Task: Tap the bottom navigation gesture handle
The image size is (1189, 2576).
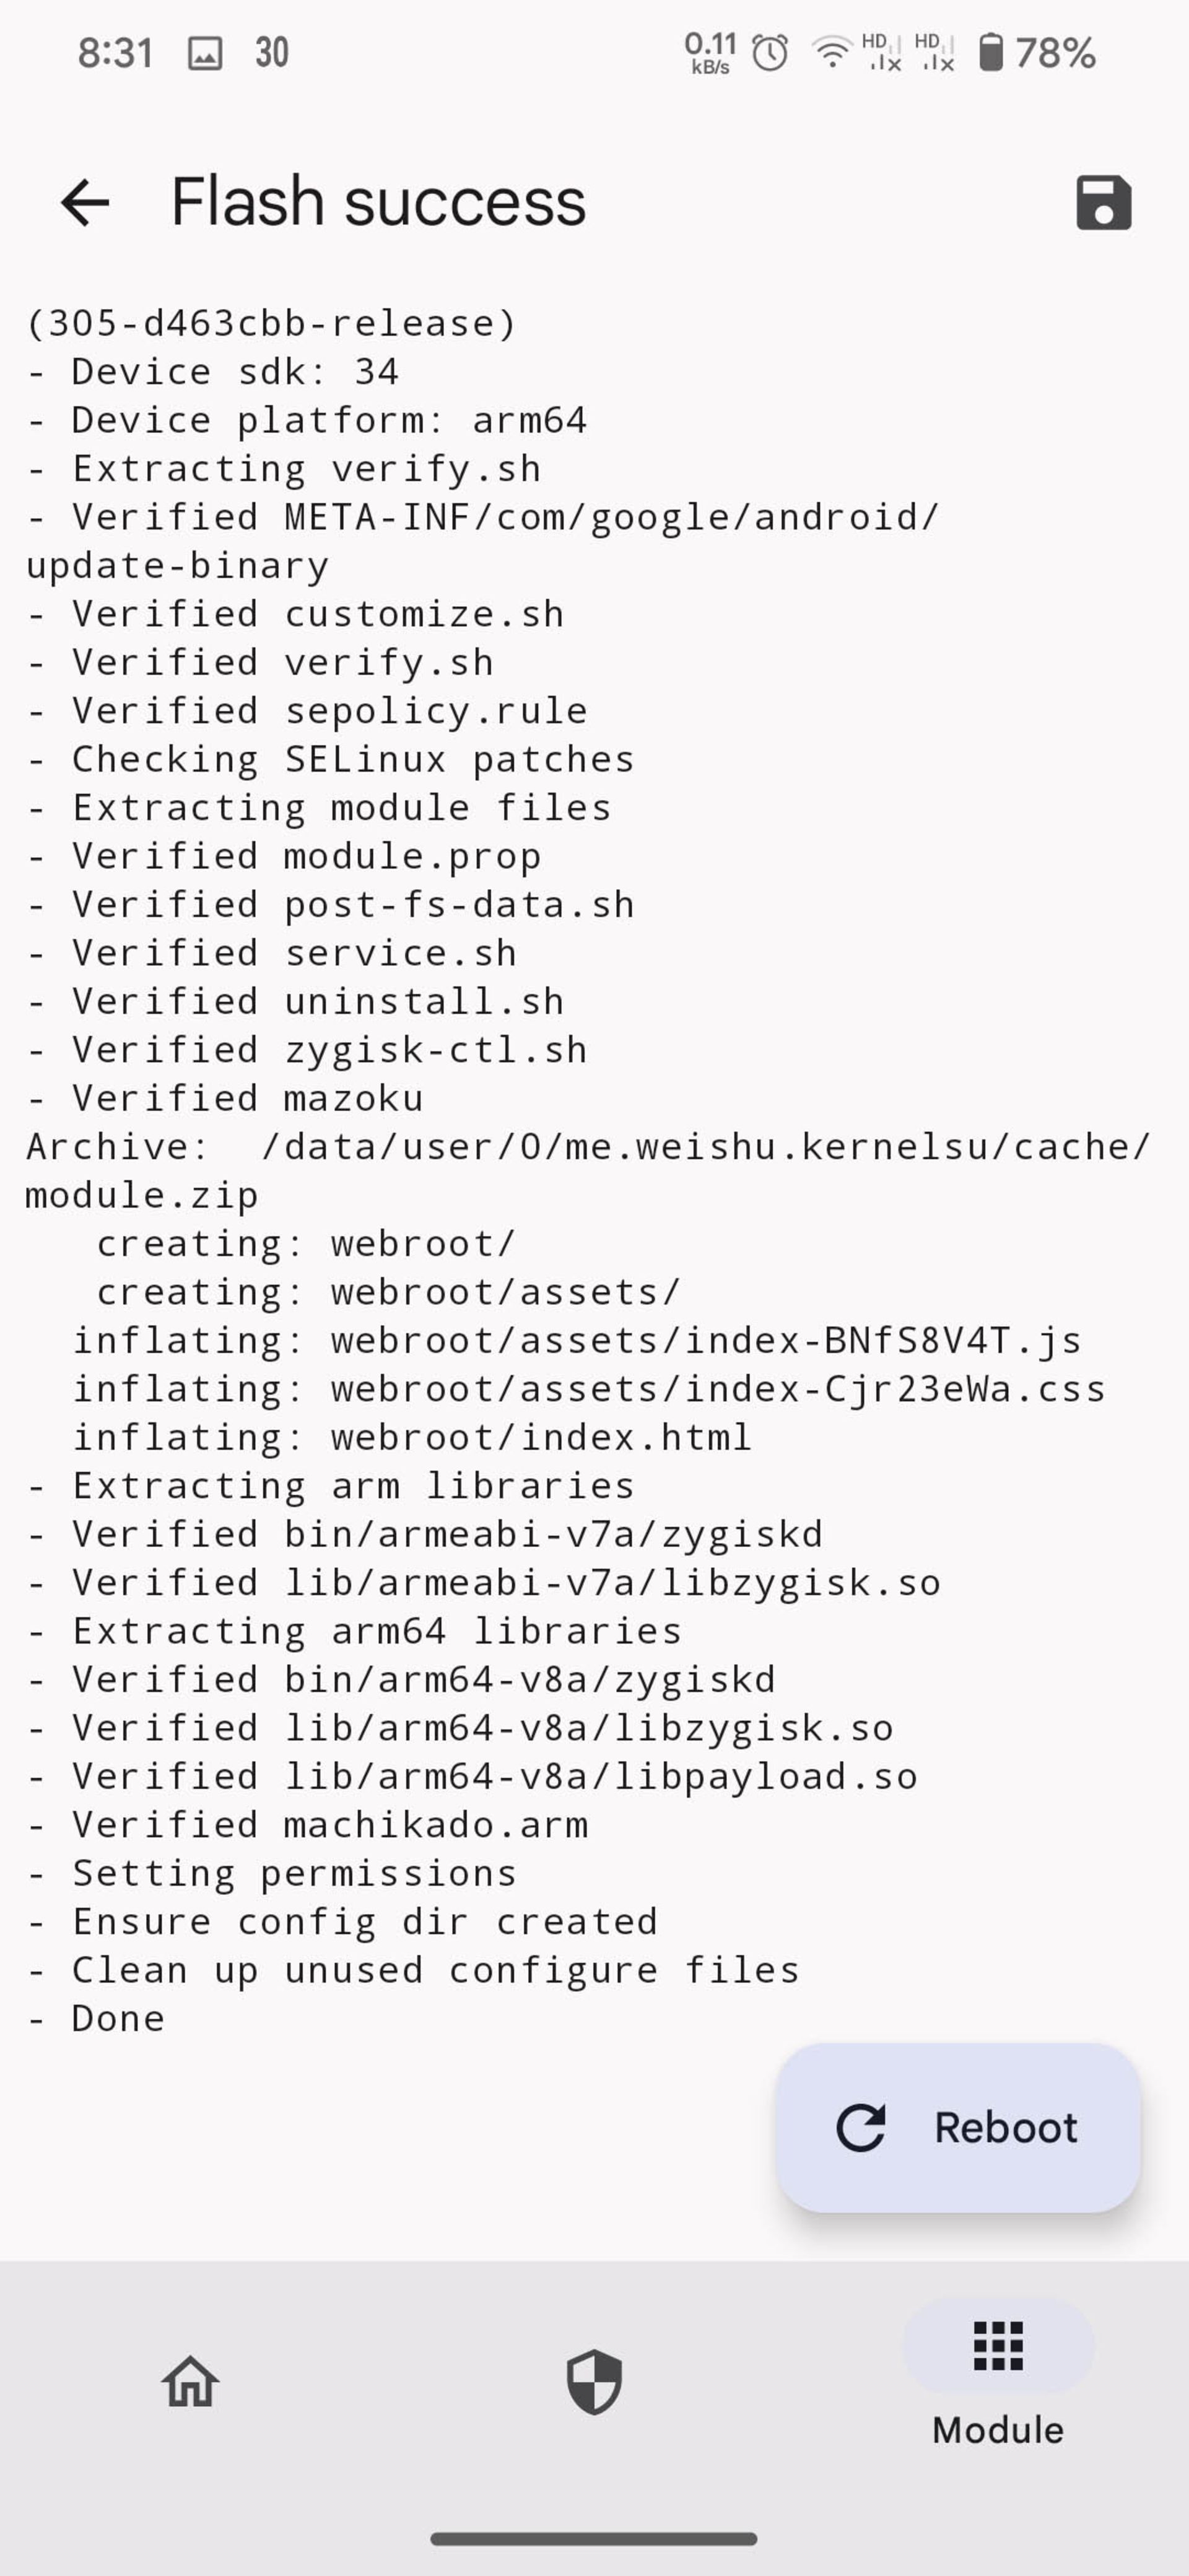Action: [x=594, y=2538]
